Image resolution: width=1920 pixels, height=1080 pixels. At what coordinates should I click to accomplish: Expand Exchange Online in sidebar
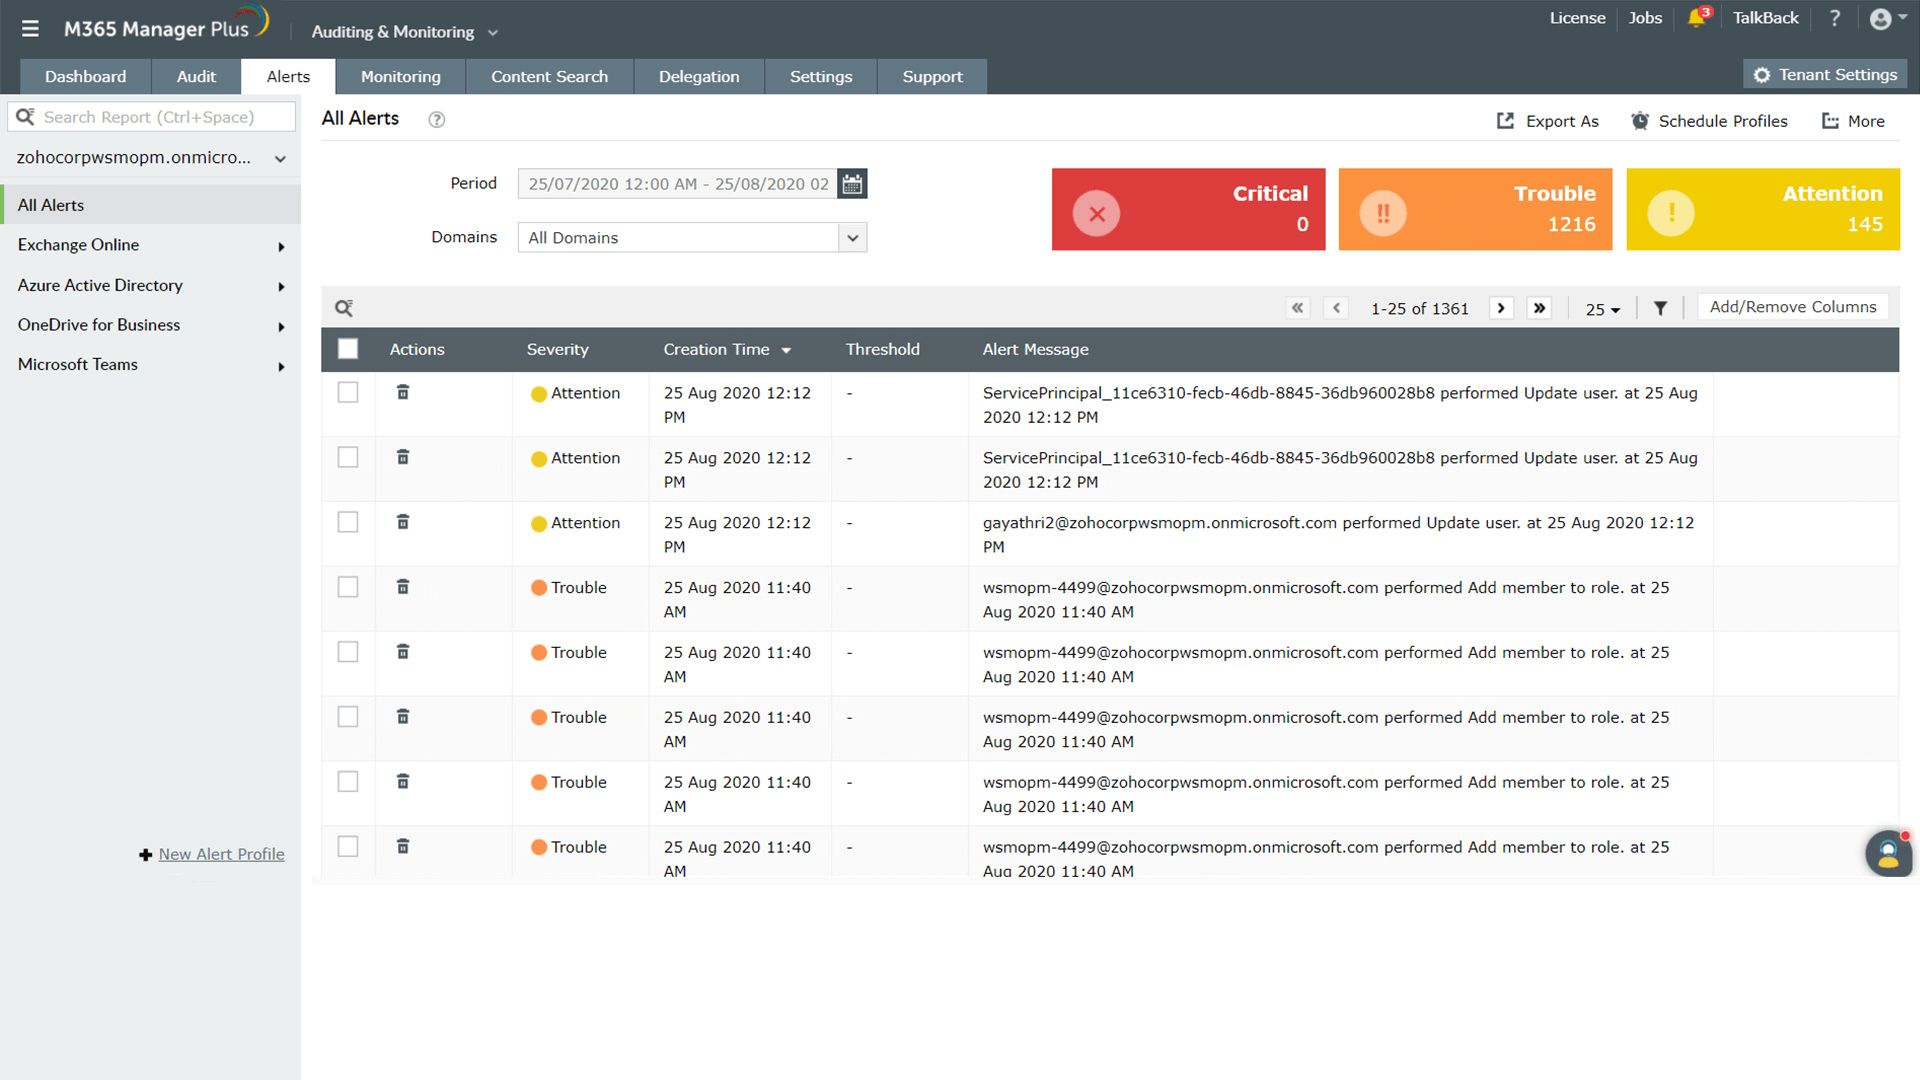[x=150, y=245]
